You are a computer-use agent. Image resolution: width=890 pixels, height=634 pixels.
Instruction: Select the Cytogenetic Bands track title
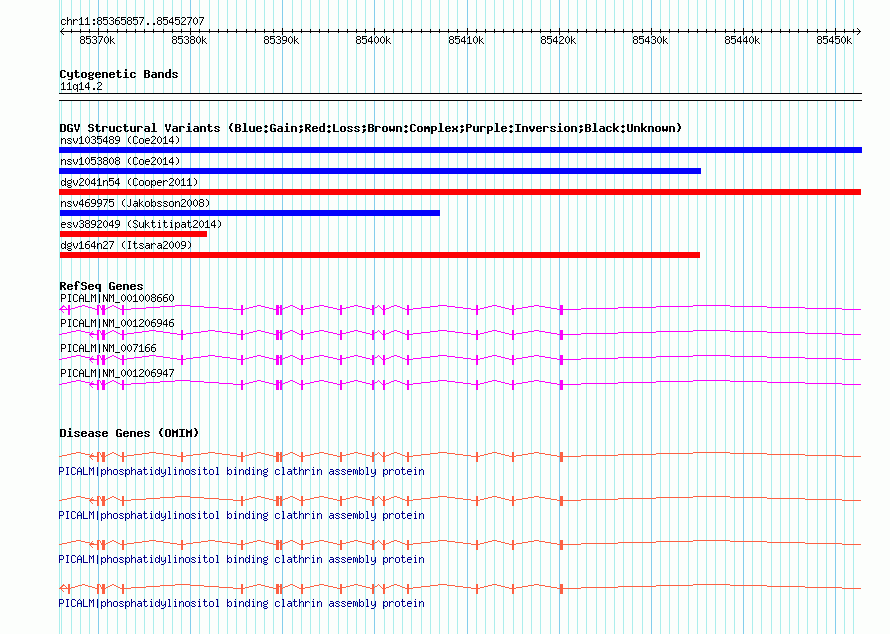point(119,74)
